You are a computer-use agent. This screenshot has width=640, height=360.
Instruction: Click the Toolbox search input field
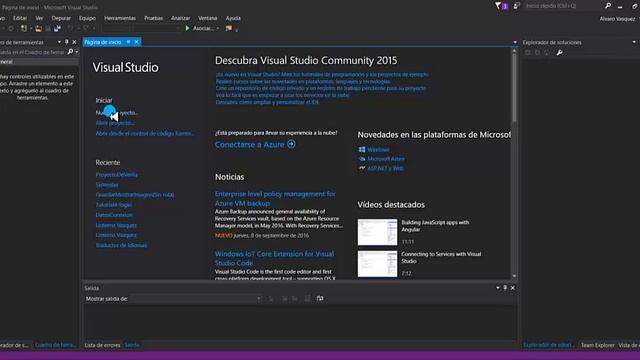[33, 52]
